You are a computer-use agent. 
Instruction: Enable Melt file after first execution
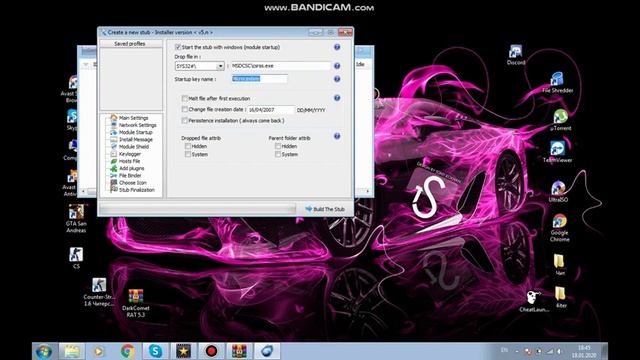click(184, 98)
